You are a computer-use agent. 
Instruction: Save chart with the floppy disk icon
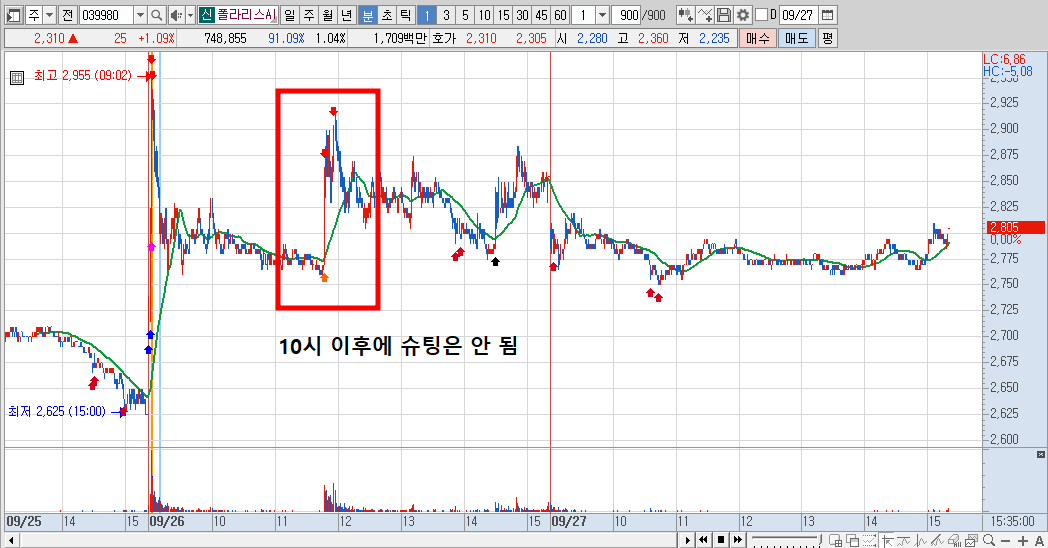pyautogui.click(x=723, y=15)
